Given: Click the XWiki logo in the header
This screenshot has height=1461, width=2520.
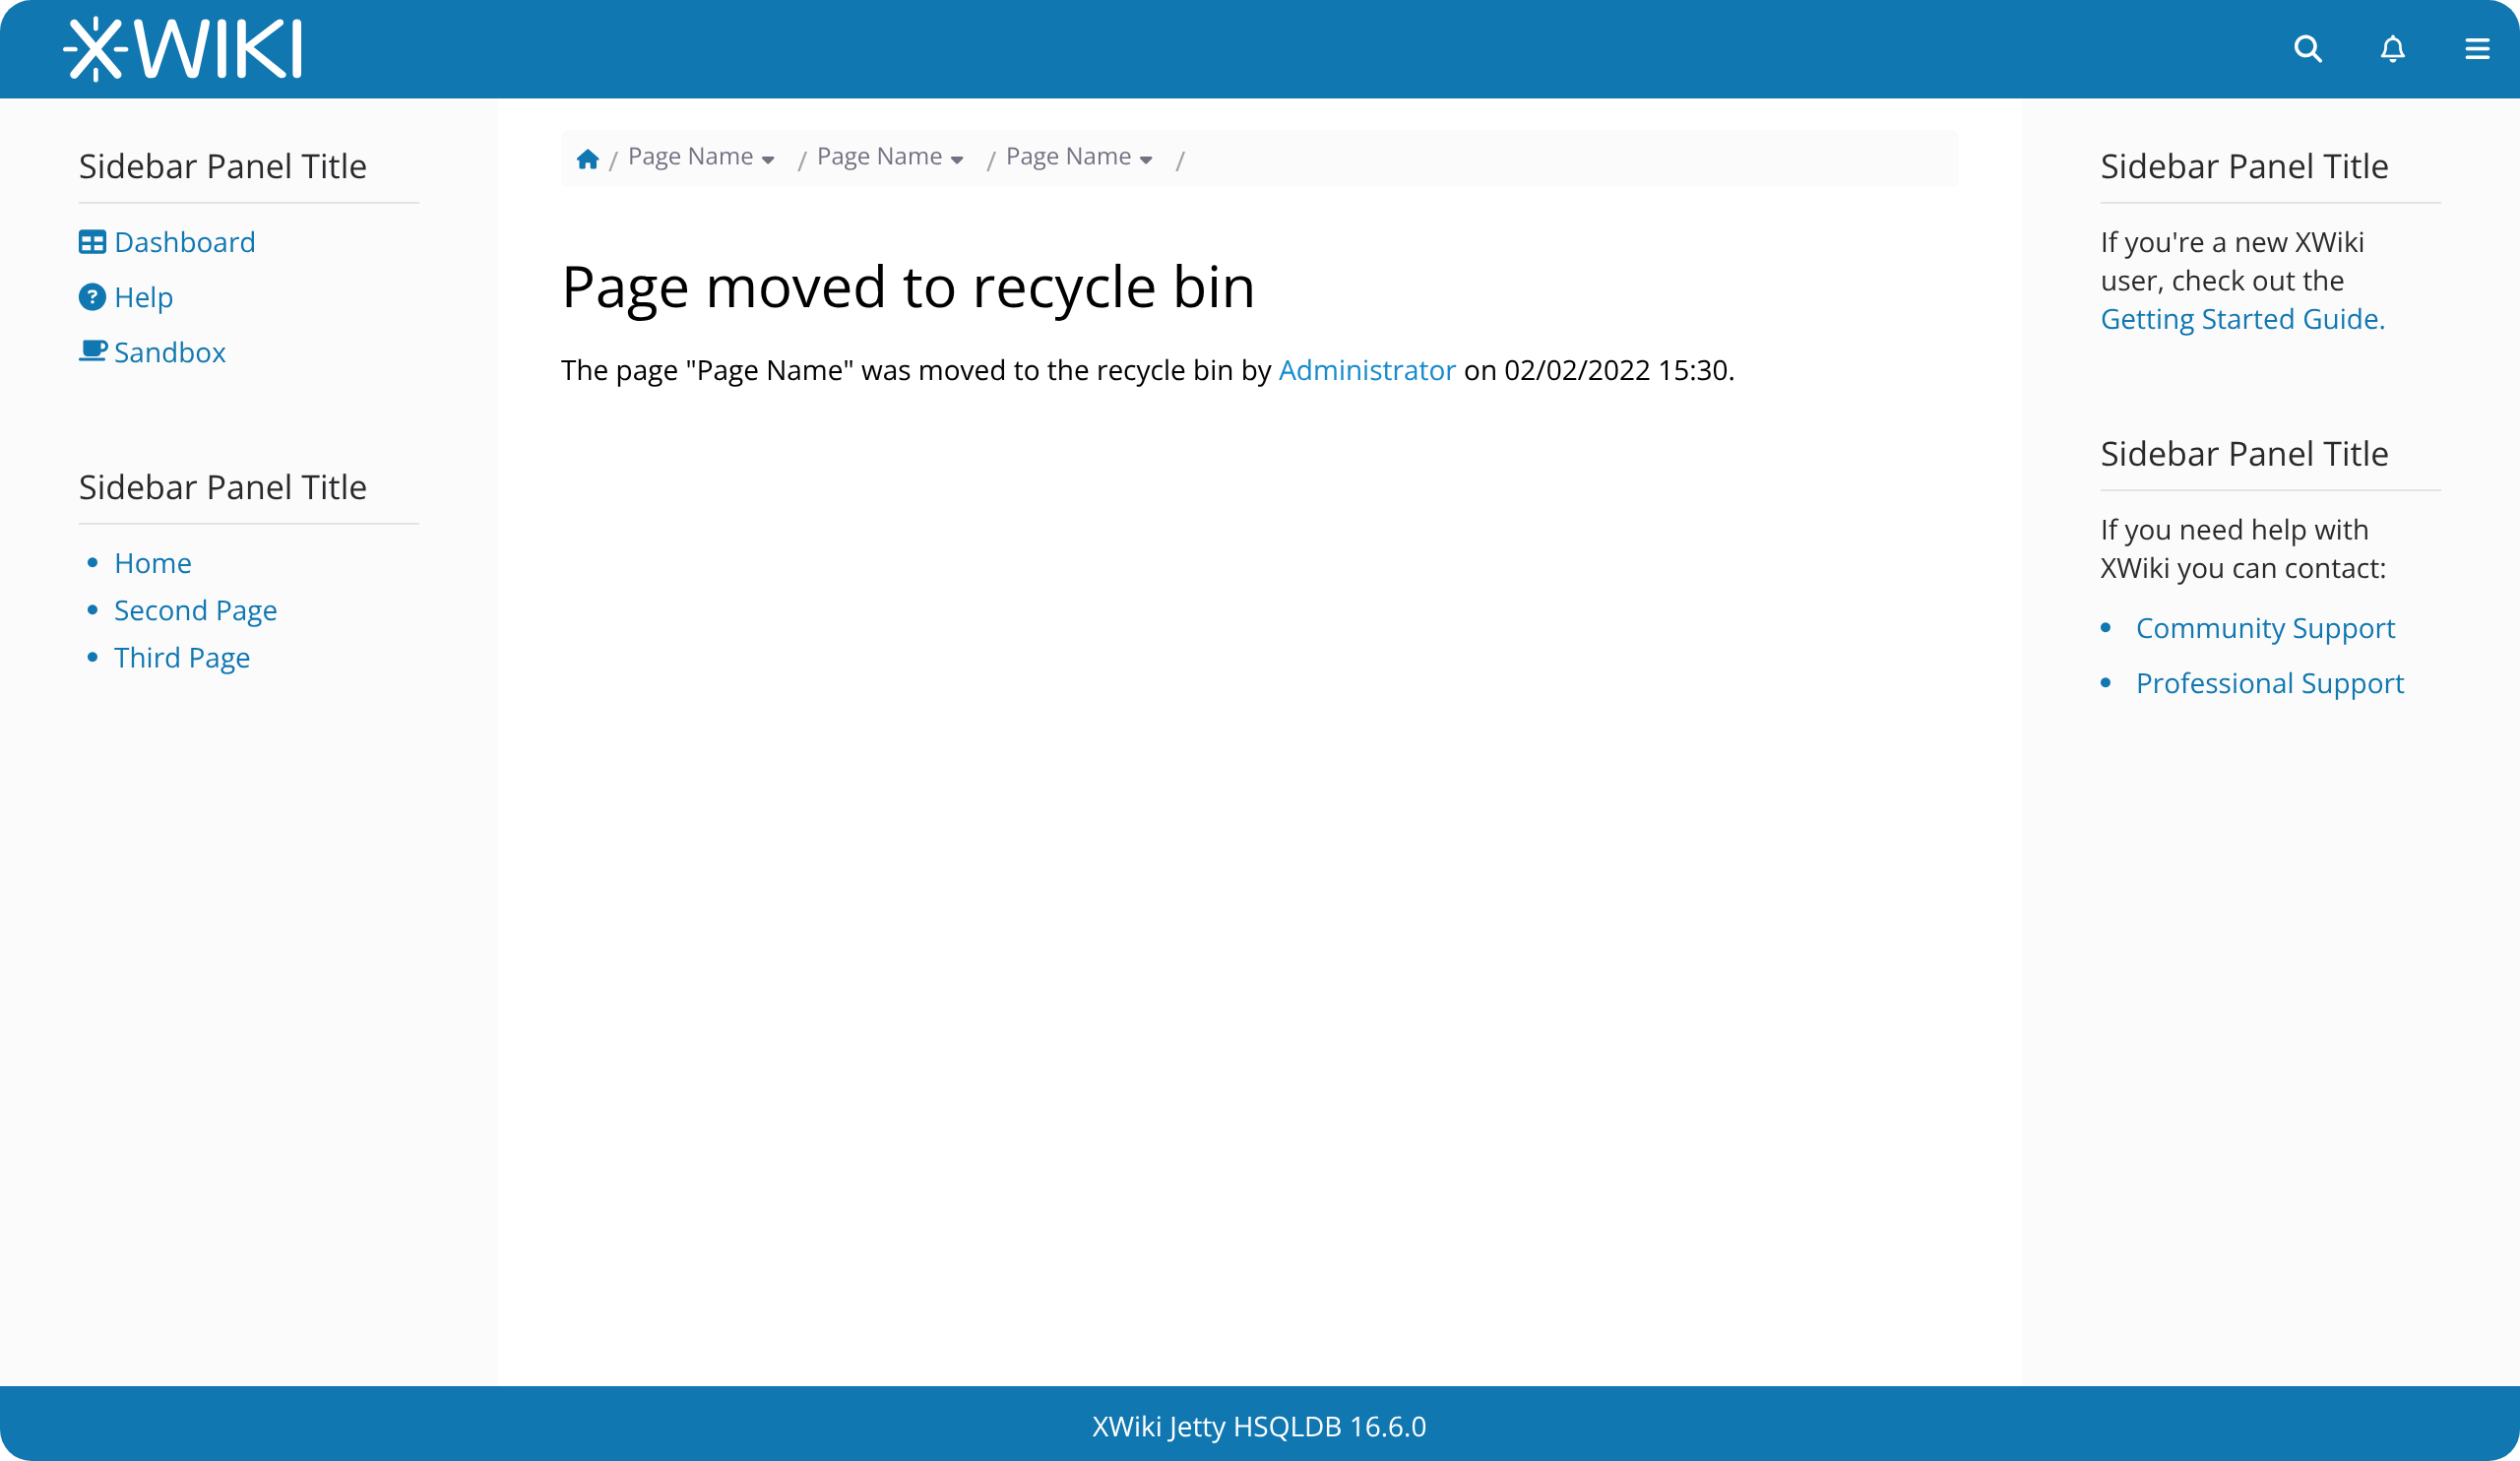Looking at the screenshot, I should pos(182,49).
